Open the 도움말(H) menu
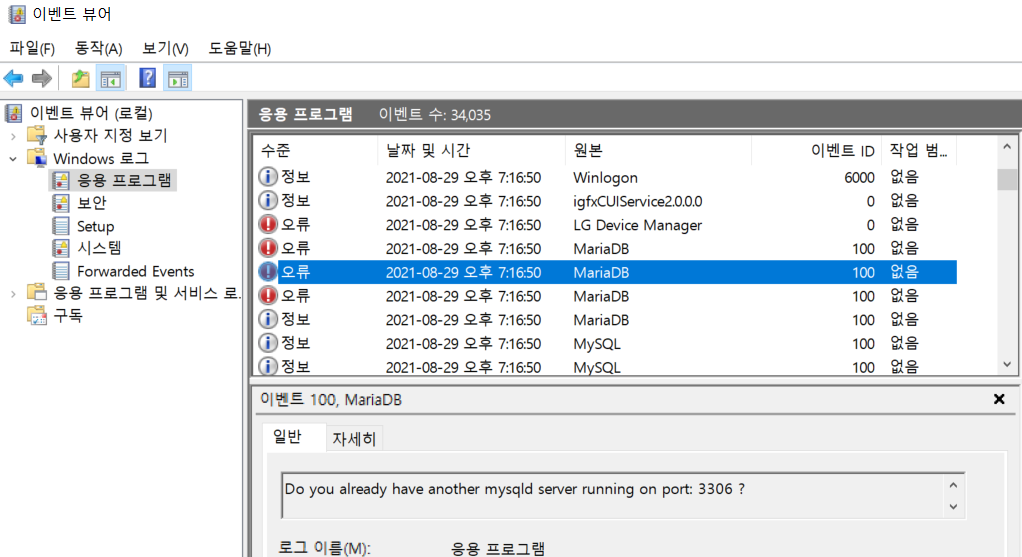This screenshot has height=557, width=1022. pyautogui.click(x=240, y=48)
